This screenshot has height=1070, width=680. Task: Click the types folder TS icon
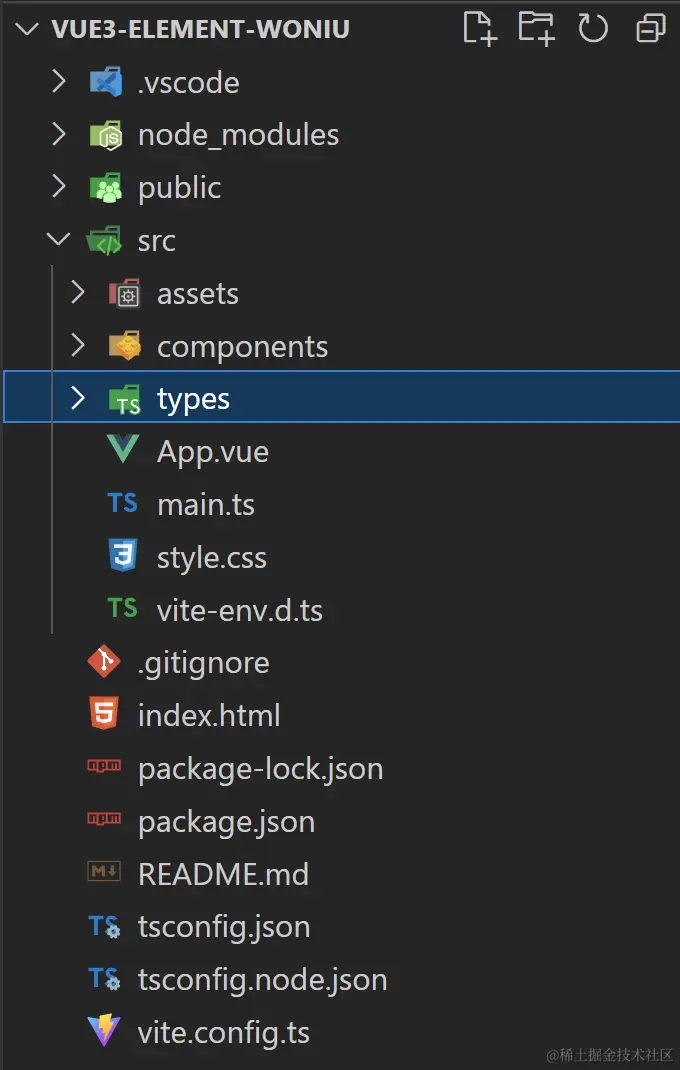click(x=125, y=400)
